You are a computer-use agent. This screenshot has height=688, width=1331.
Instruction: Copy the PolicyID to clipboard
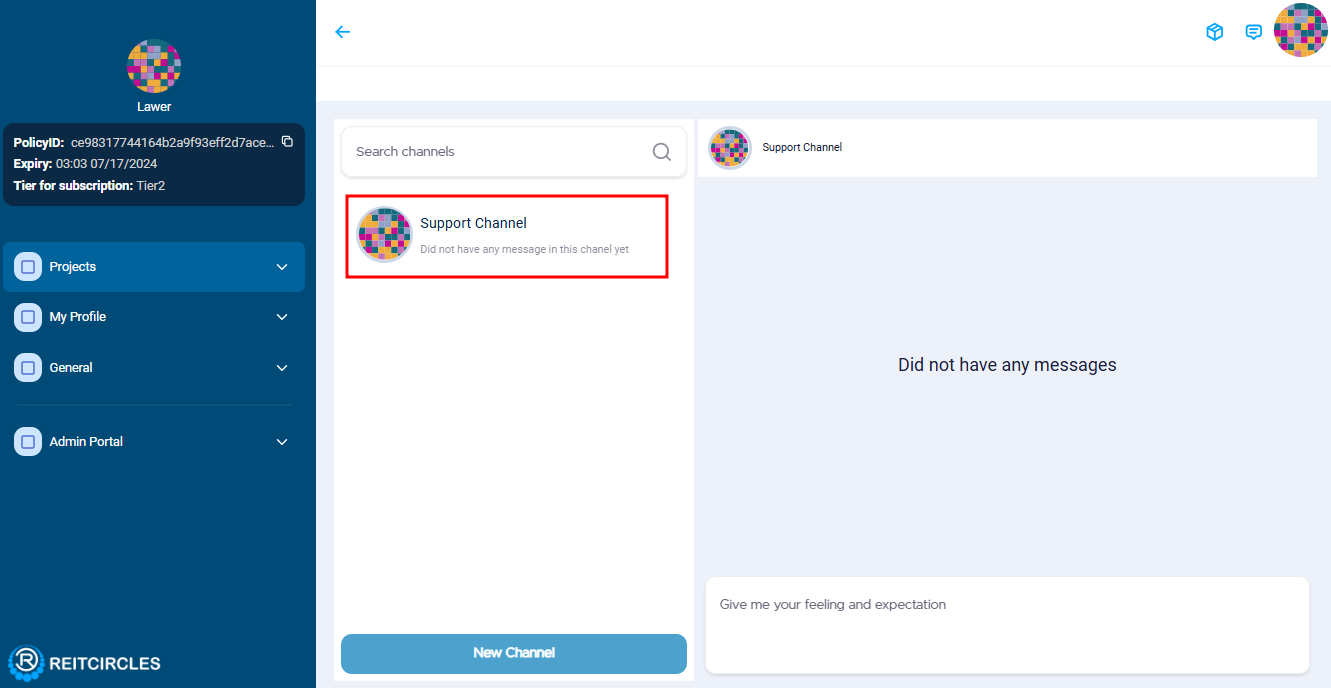(x=287, y=142)
